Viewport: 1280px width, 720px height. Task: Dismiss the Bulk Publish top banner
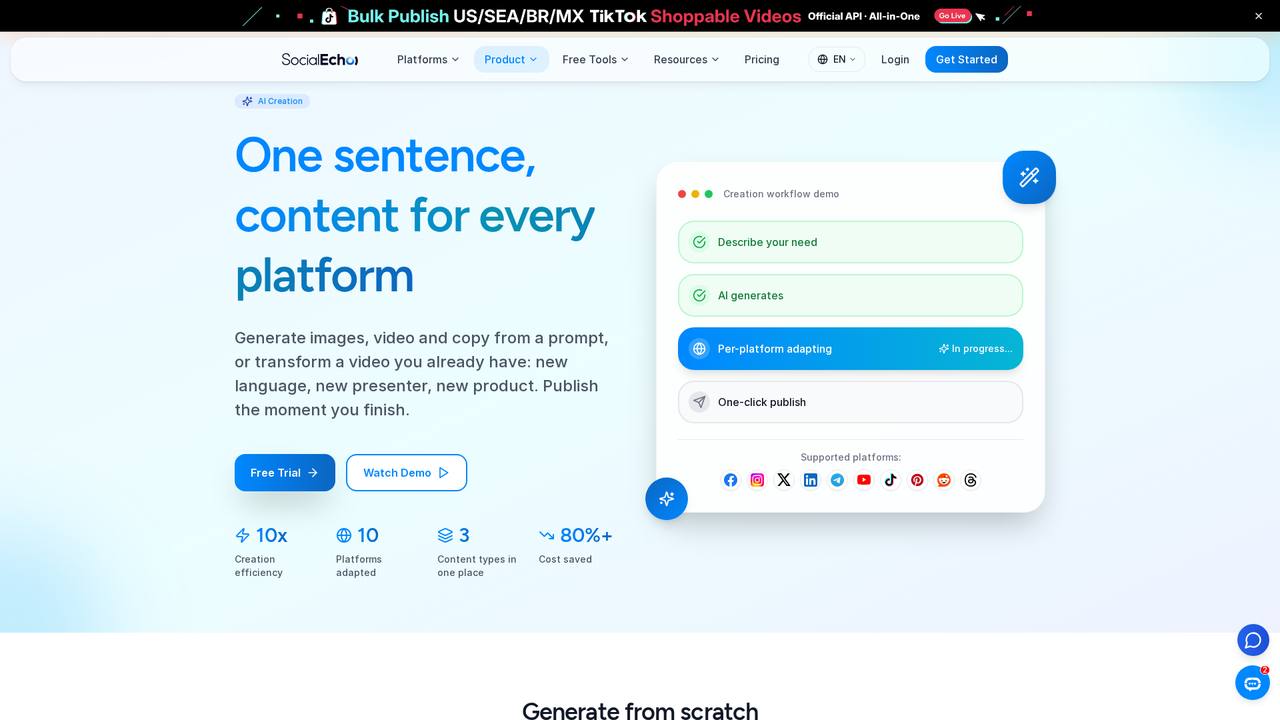tap(1259, 16)
